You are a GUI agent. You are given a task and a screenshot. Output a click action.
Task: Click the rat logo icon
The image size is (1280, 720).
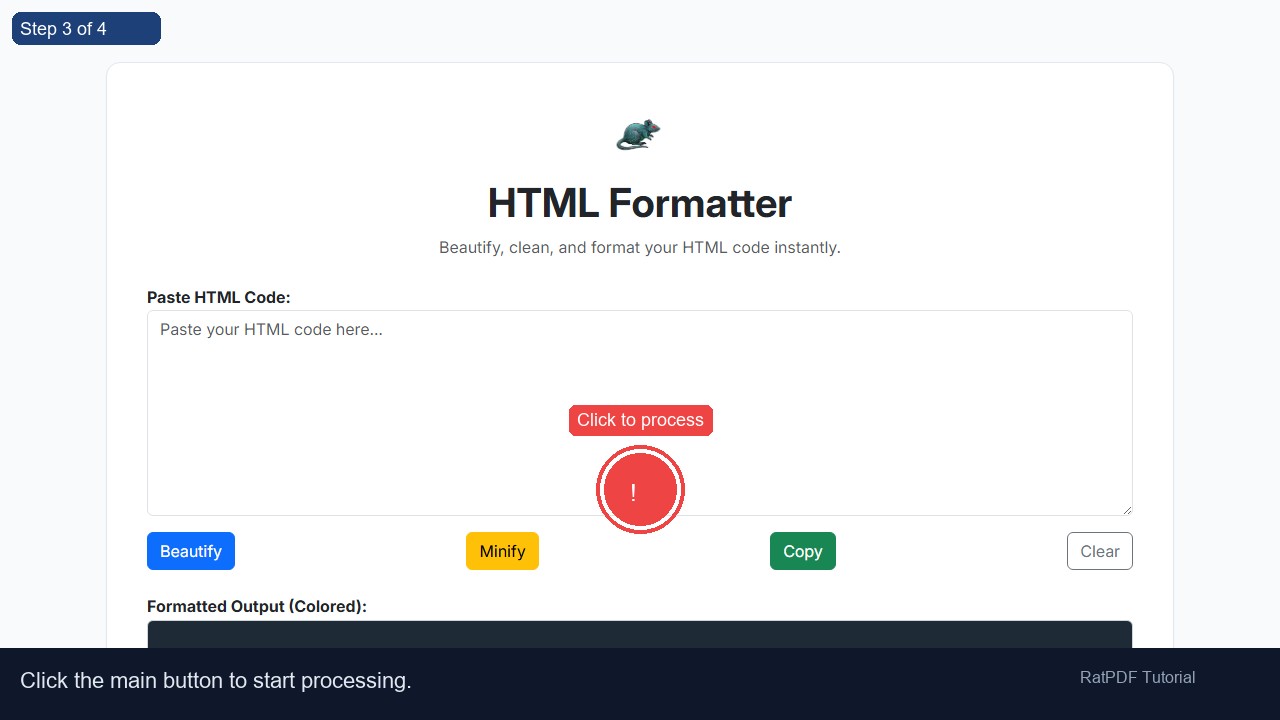pyautogui.click(x=639, y=134)
